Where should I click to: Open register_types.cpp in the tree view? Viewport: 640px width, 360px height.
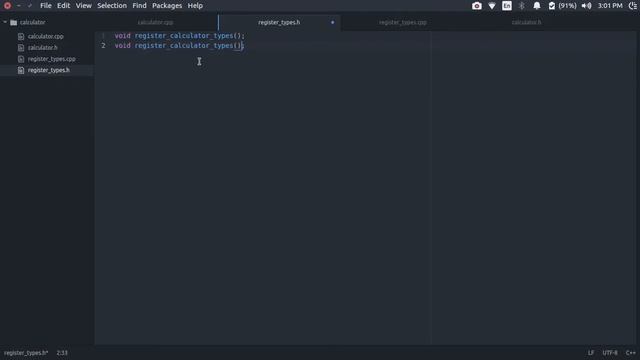[x=51, y=59]
